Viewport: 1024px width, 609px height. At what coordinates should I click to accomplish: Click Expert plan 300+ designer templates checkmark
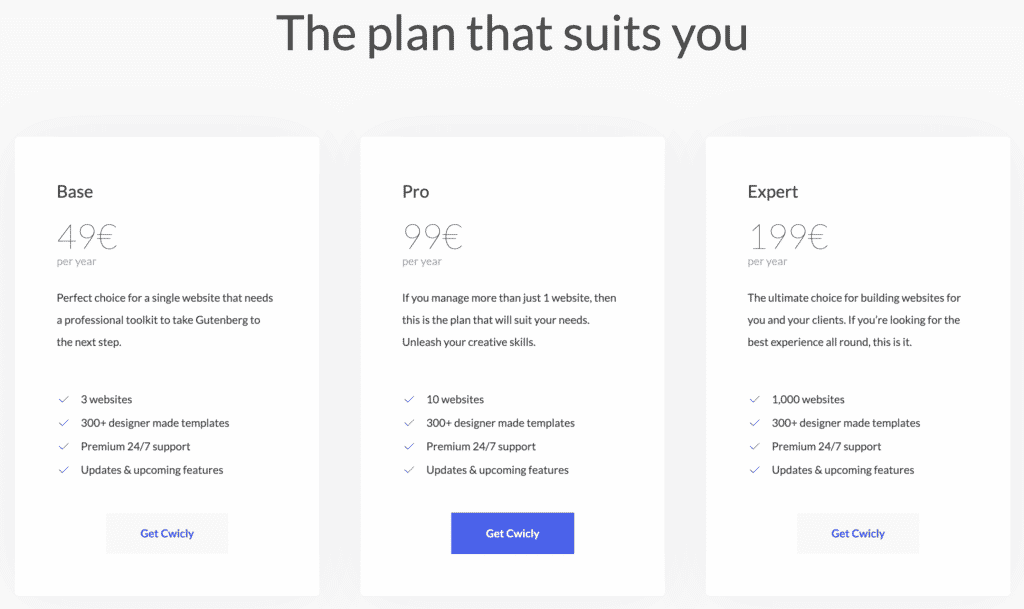(754, 423)
